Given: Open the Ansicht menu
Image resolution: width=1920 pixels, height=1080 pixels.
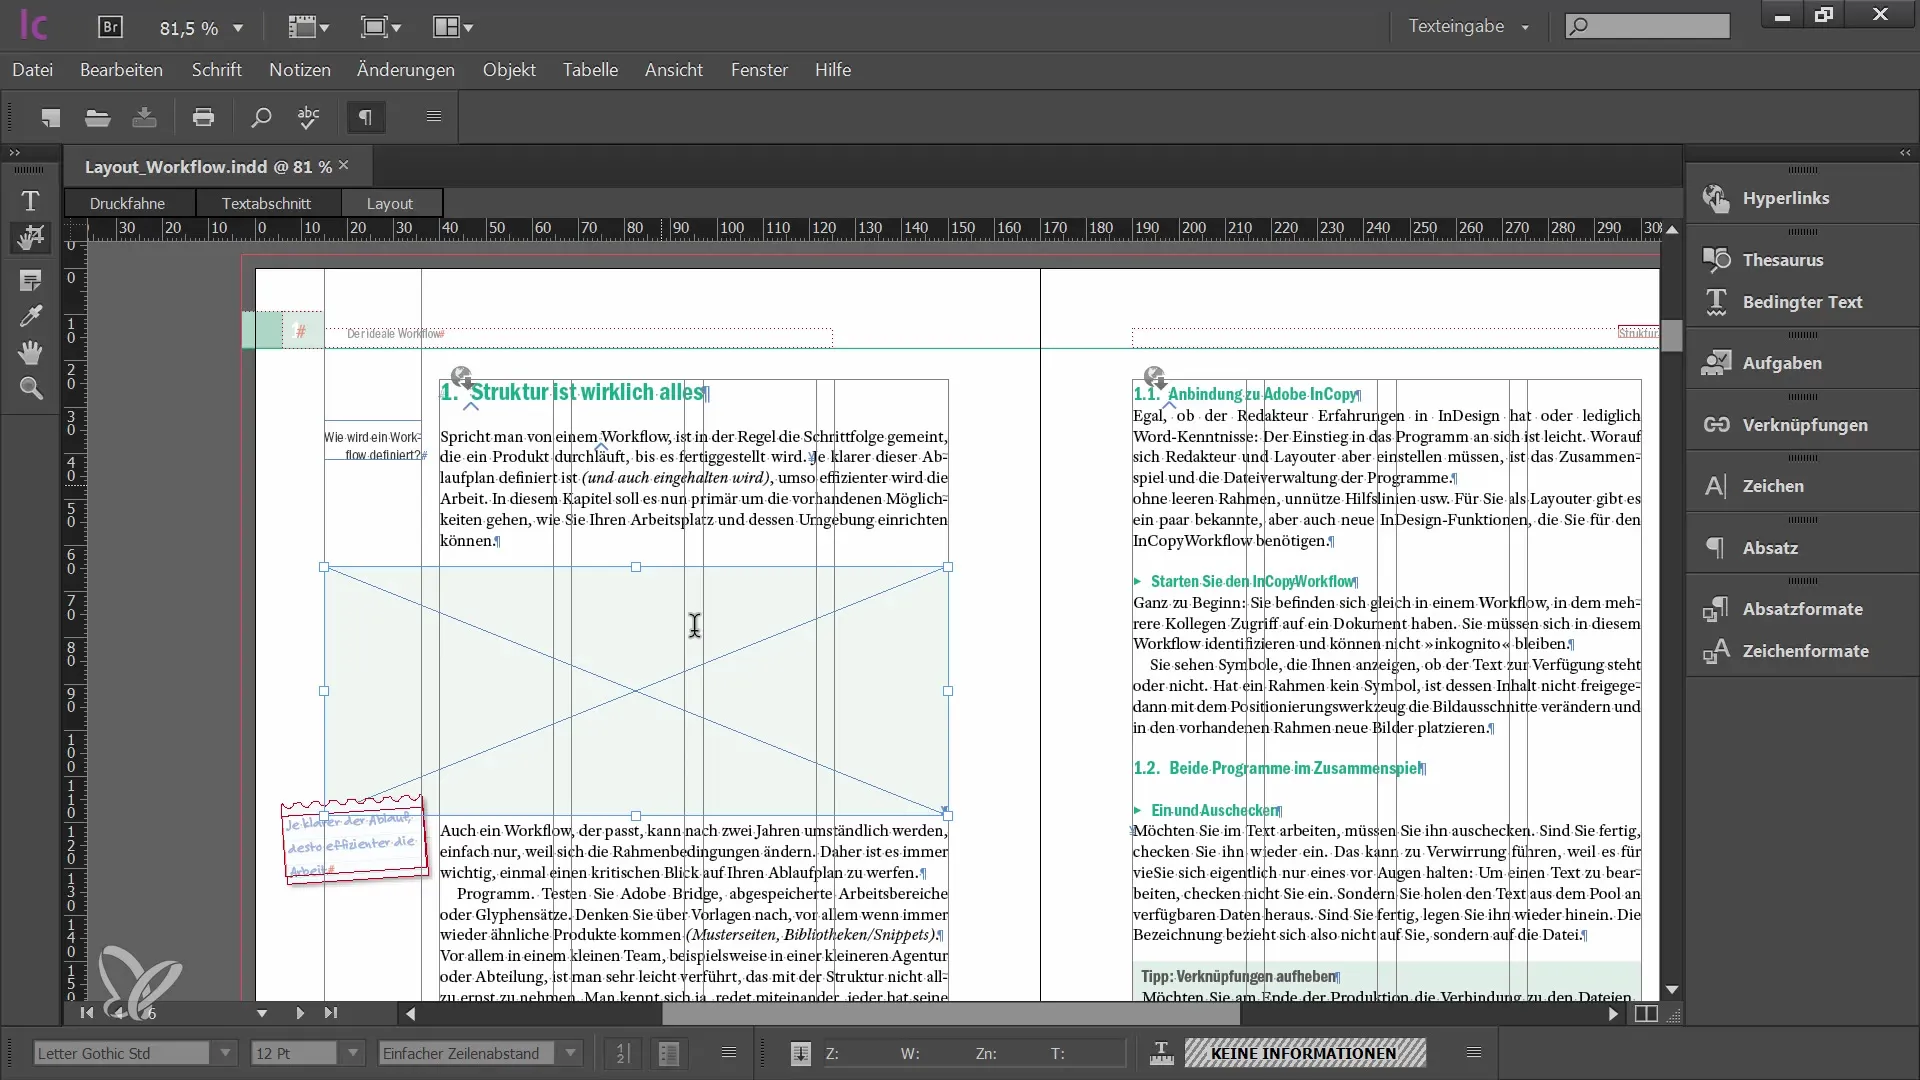Looking at the screenshot, I should [x=673, y=69].
